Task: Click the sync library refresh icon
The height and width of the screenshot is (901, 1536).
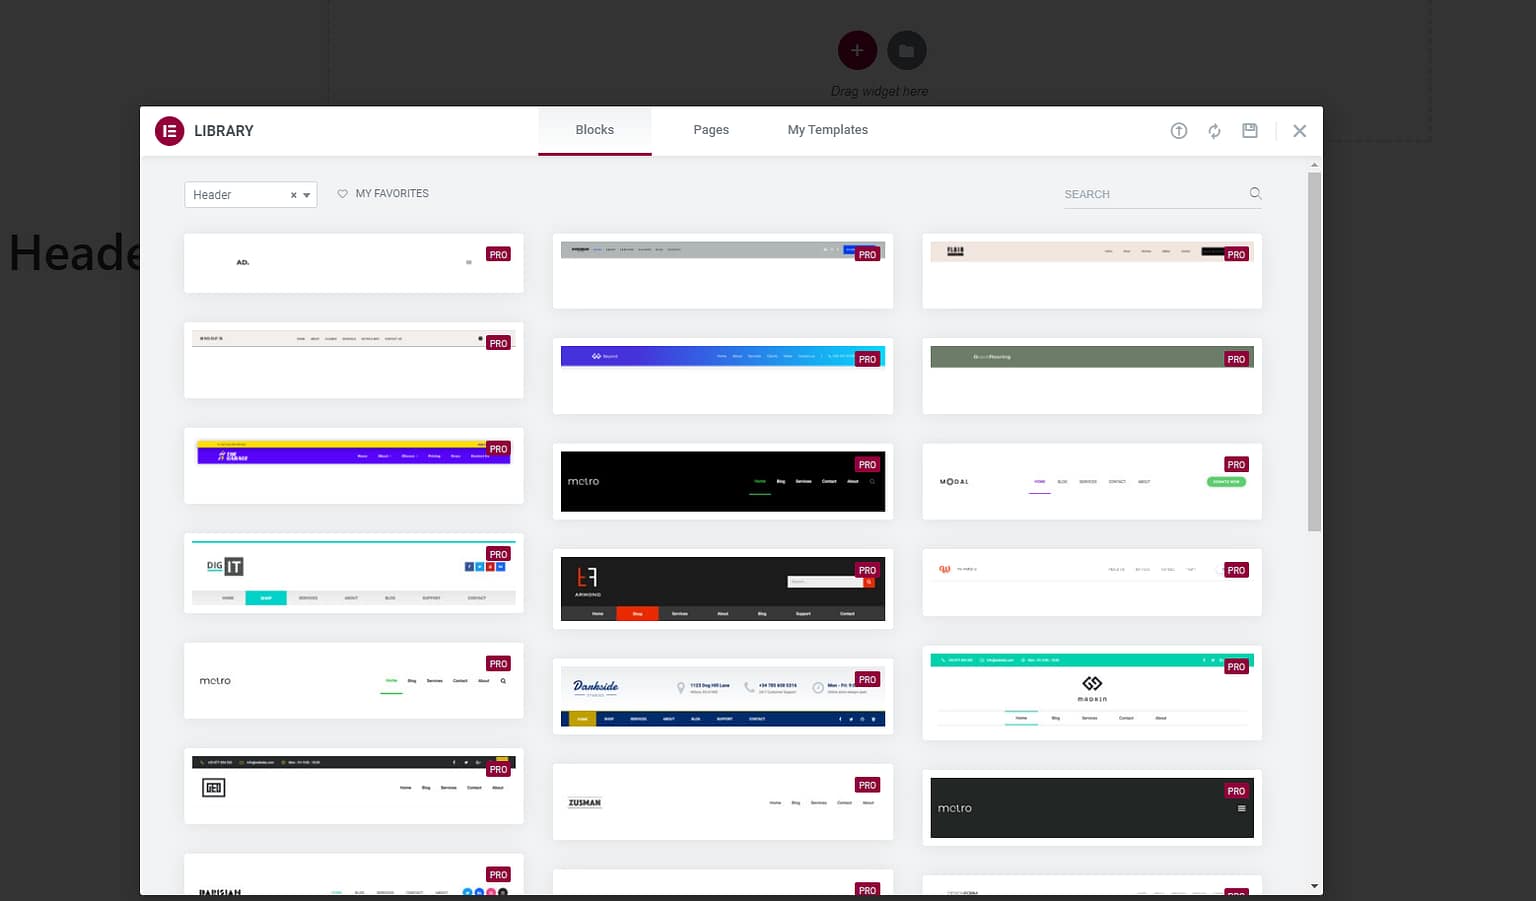Action: pyautogui.click(x=1214, y=131)
